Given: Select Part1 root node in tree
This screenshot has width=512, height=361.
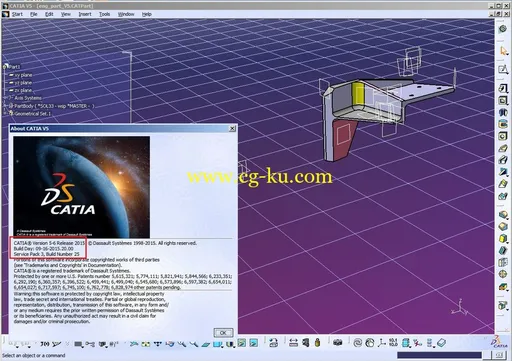Looking at the screenshot, I should (x=14, y=67).
